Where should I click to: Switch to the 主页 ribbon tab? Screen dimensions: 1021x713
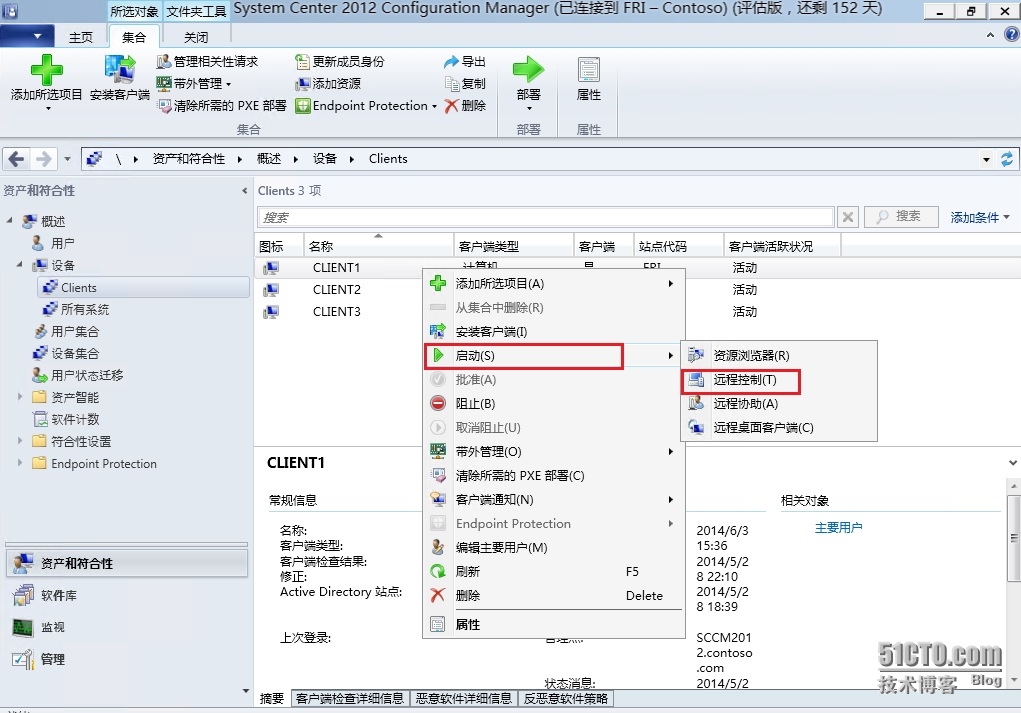pyautogui.click(x=81, y=37)
